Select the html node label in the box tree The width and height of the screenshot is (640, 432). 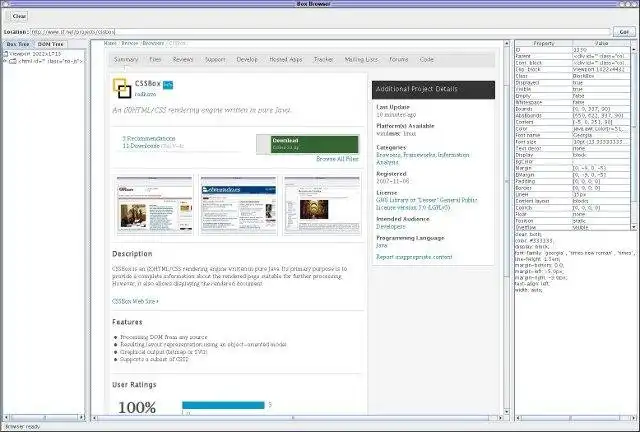pyautogui.click(x=51, y=61)
